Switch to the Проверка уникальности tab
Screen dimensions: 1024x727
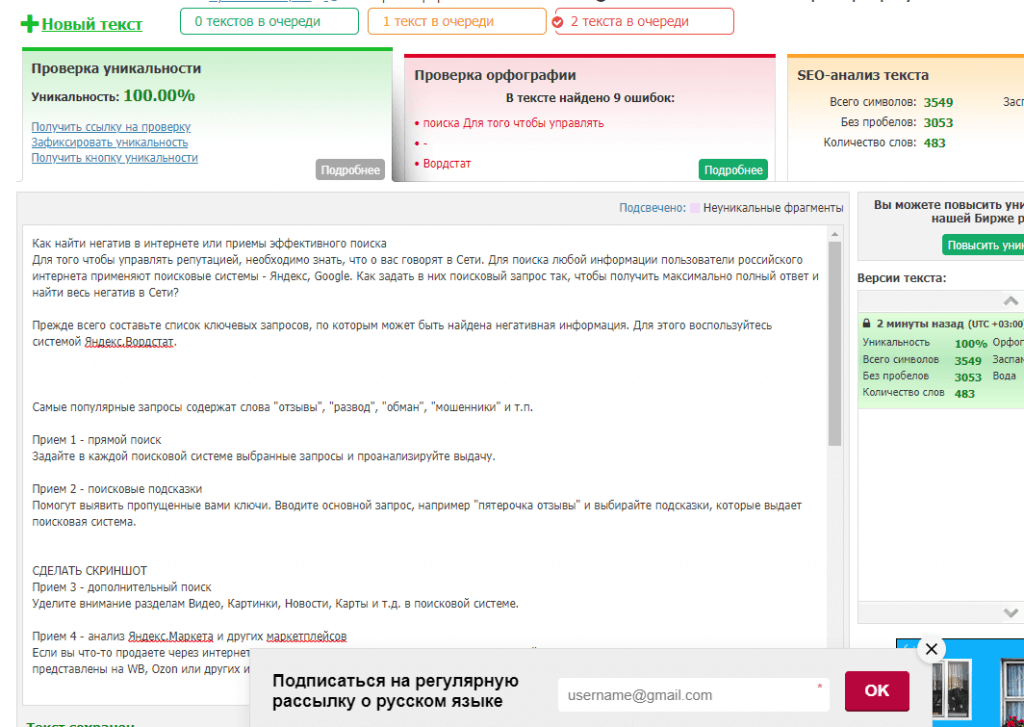[116, 69]
